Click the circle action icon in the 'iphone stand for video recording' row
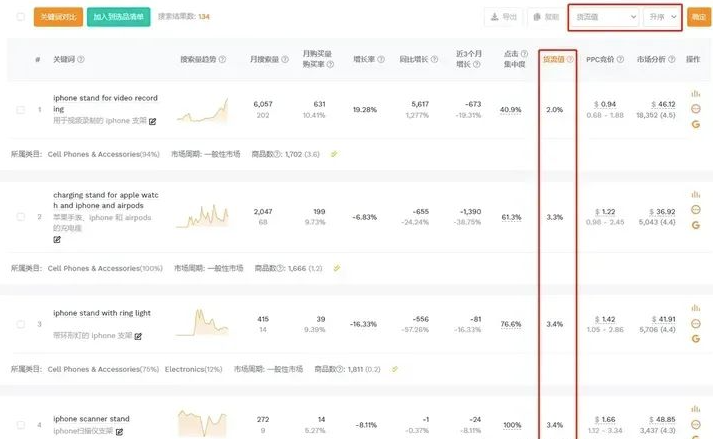This screenshot has height=439, width=713. (x=695, y=109)
